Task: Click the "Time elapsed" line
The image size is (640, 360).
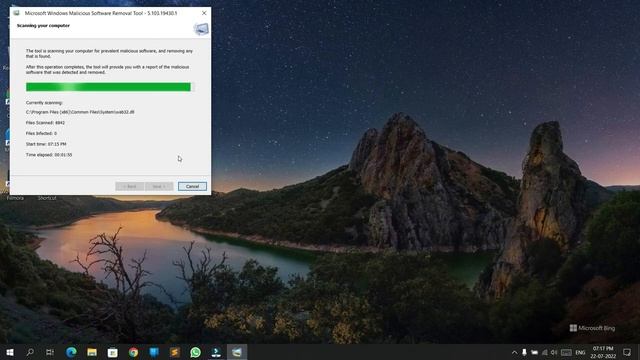Action: pyautogui.click(x=49, y=155)
